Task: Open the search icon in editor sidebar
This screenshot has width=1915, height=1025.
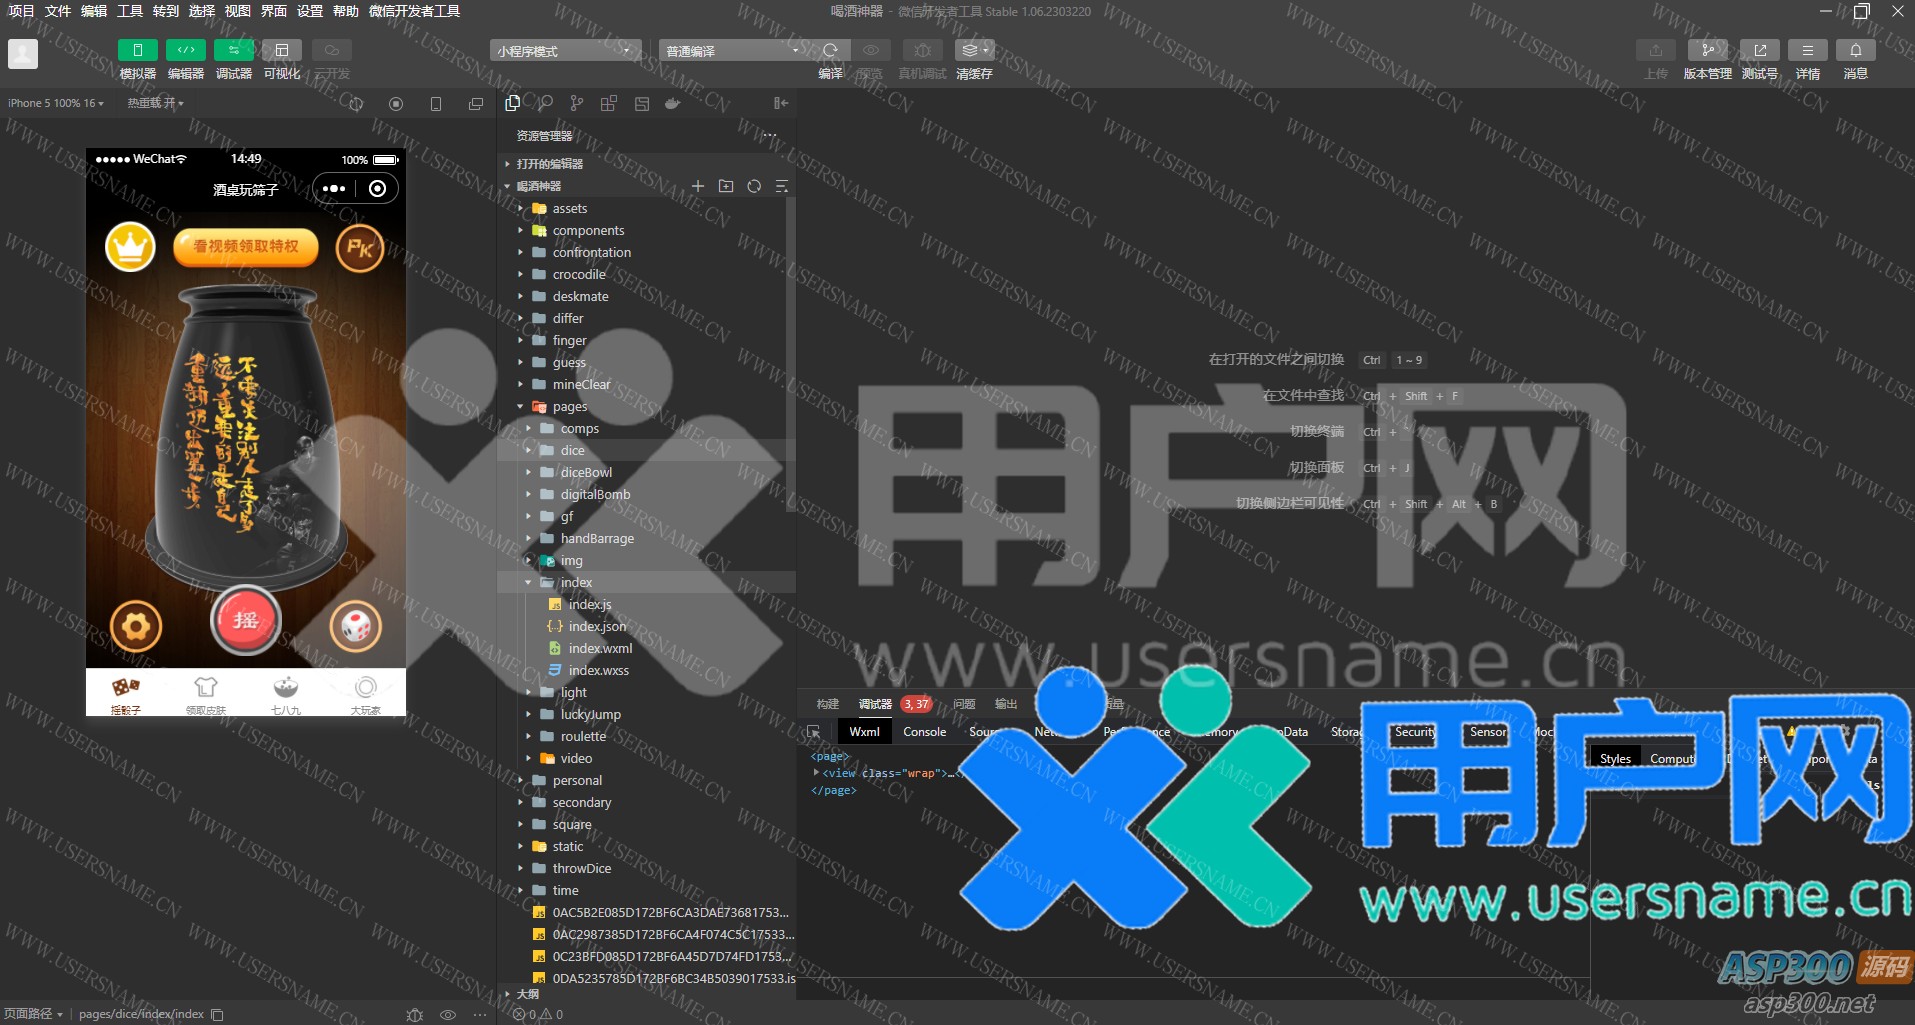Action: 545,103
